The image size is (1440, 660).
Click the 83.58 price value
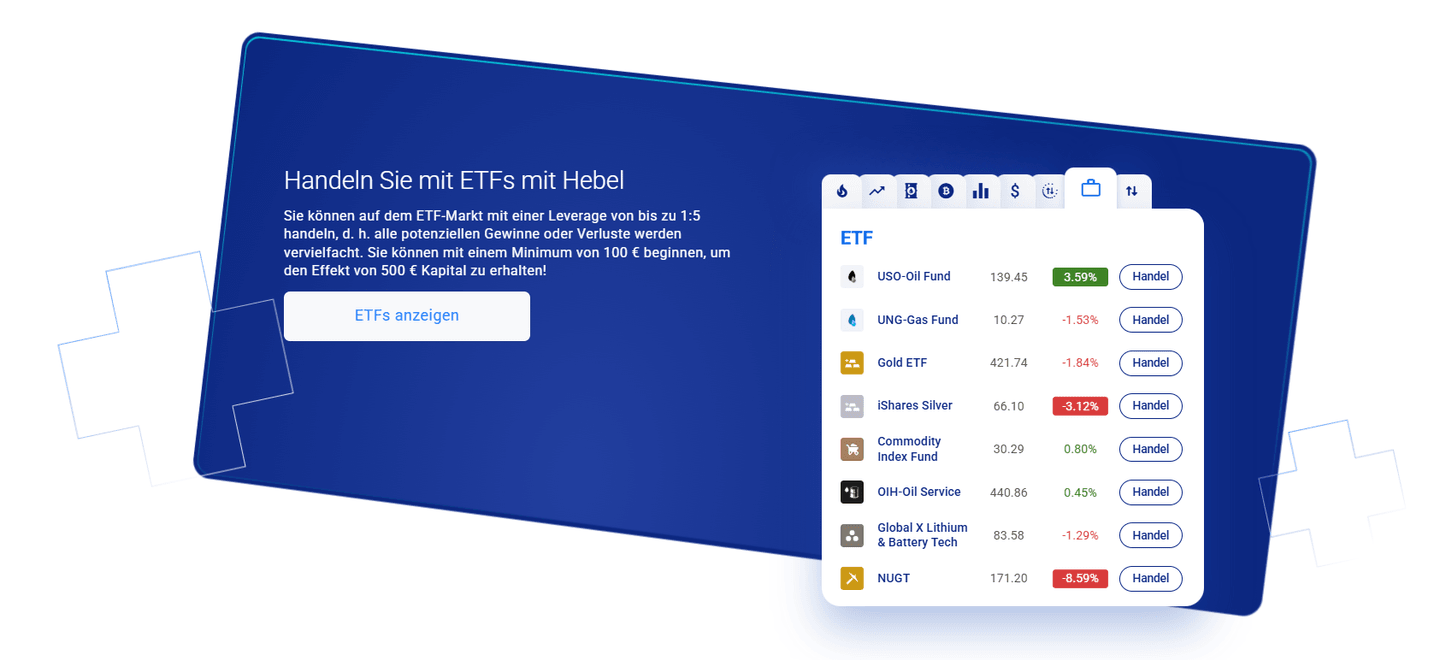1009,535
